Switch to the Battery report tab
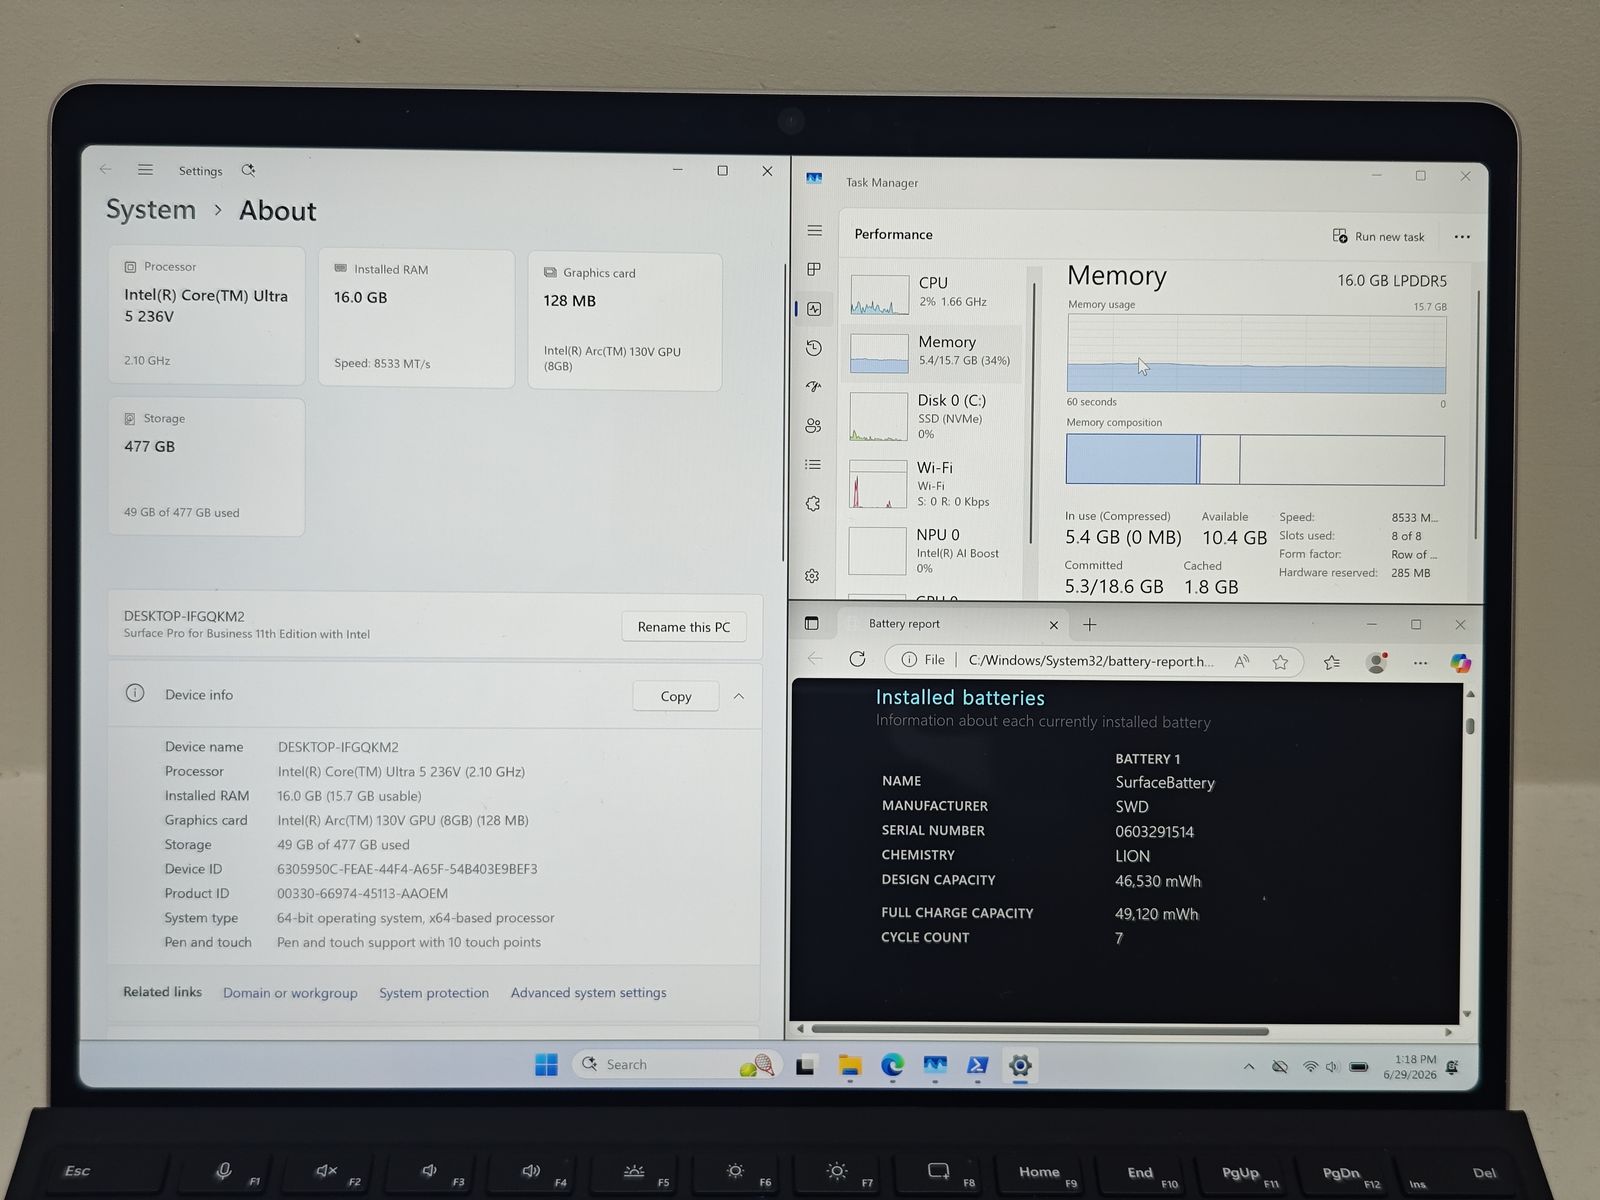This screenshot has width=1600, height=1200. point(950,624)
